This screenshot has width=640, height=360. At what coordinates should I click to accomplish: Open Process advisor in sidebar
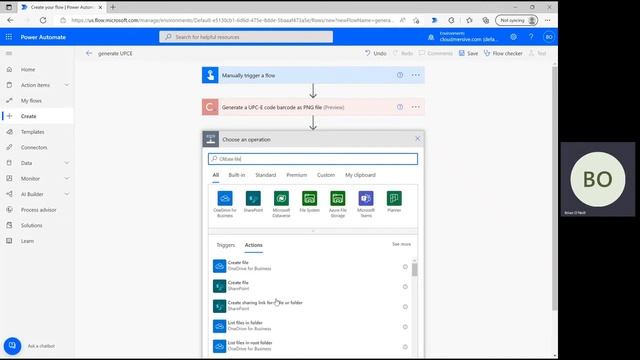click(39, 210)
